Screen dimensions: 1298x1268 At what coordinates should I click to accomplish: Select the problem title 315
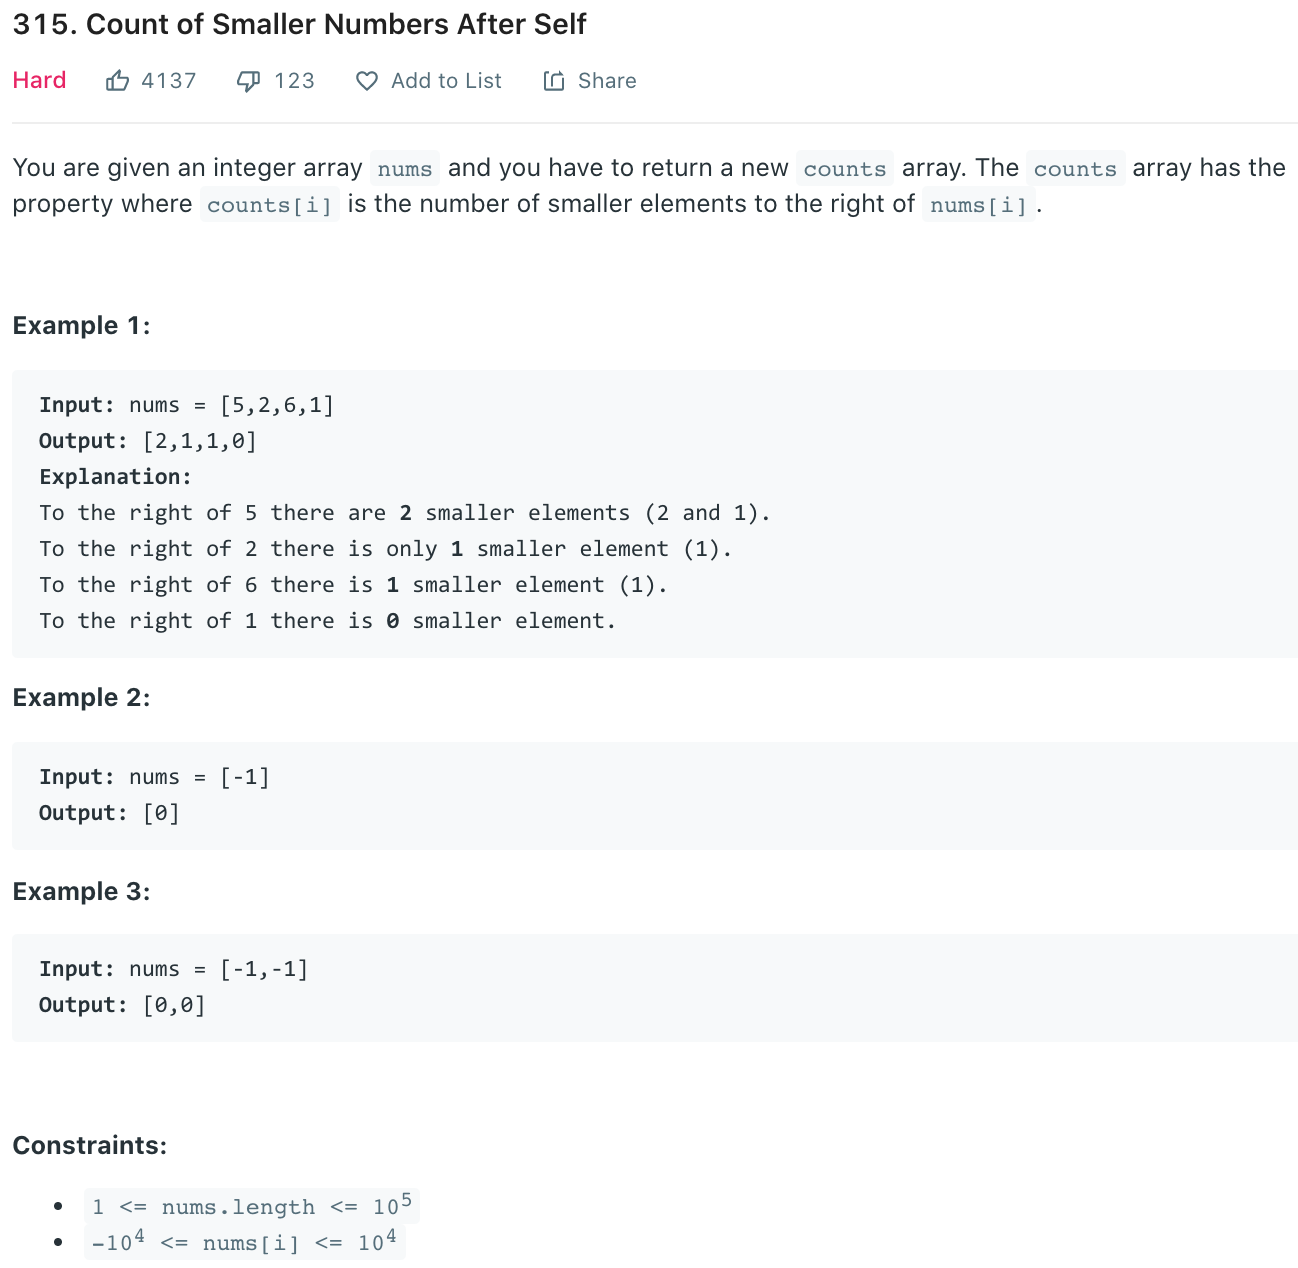tap(299, 24)
